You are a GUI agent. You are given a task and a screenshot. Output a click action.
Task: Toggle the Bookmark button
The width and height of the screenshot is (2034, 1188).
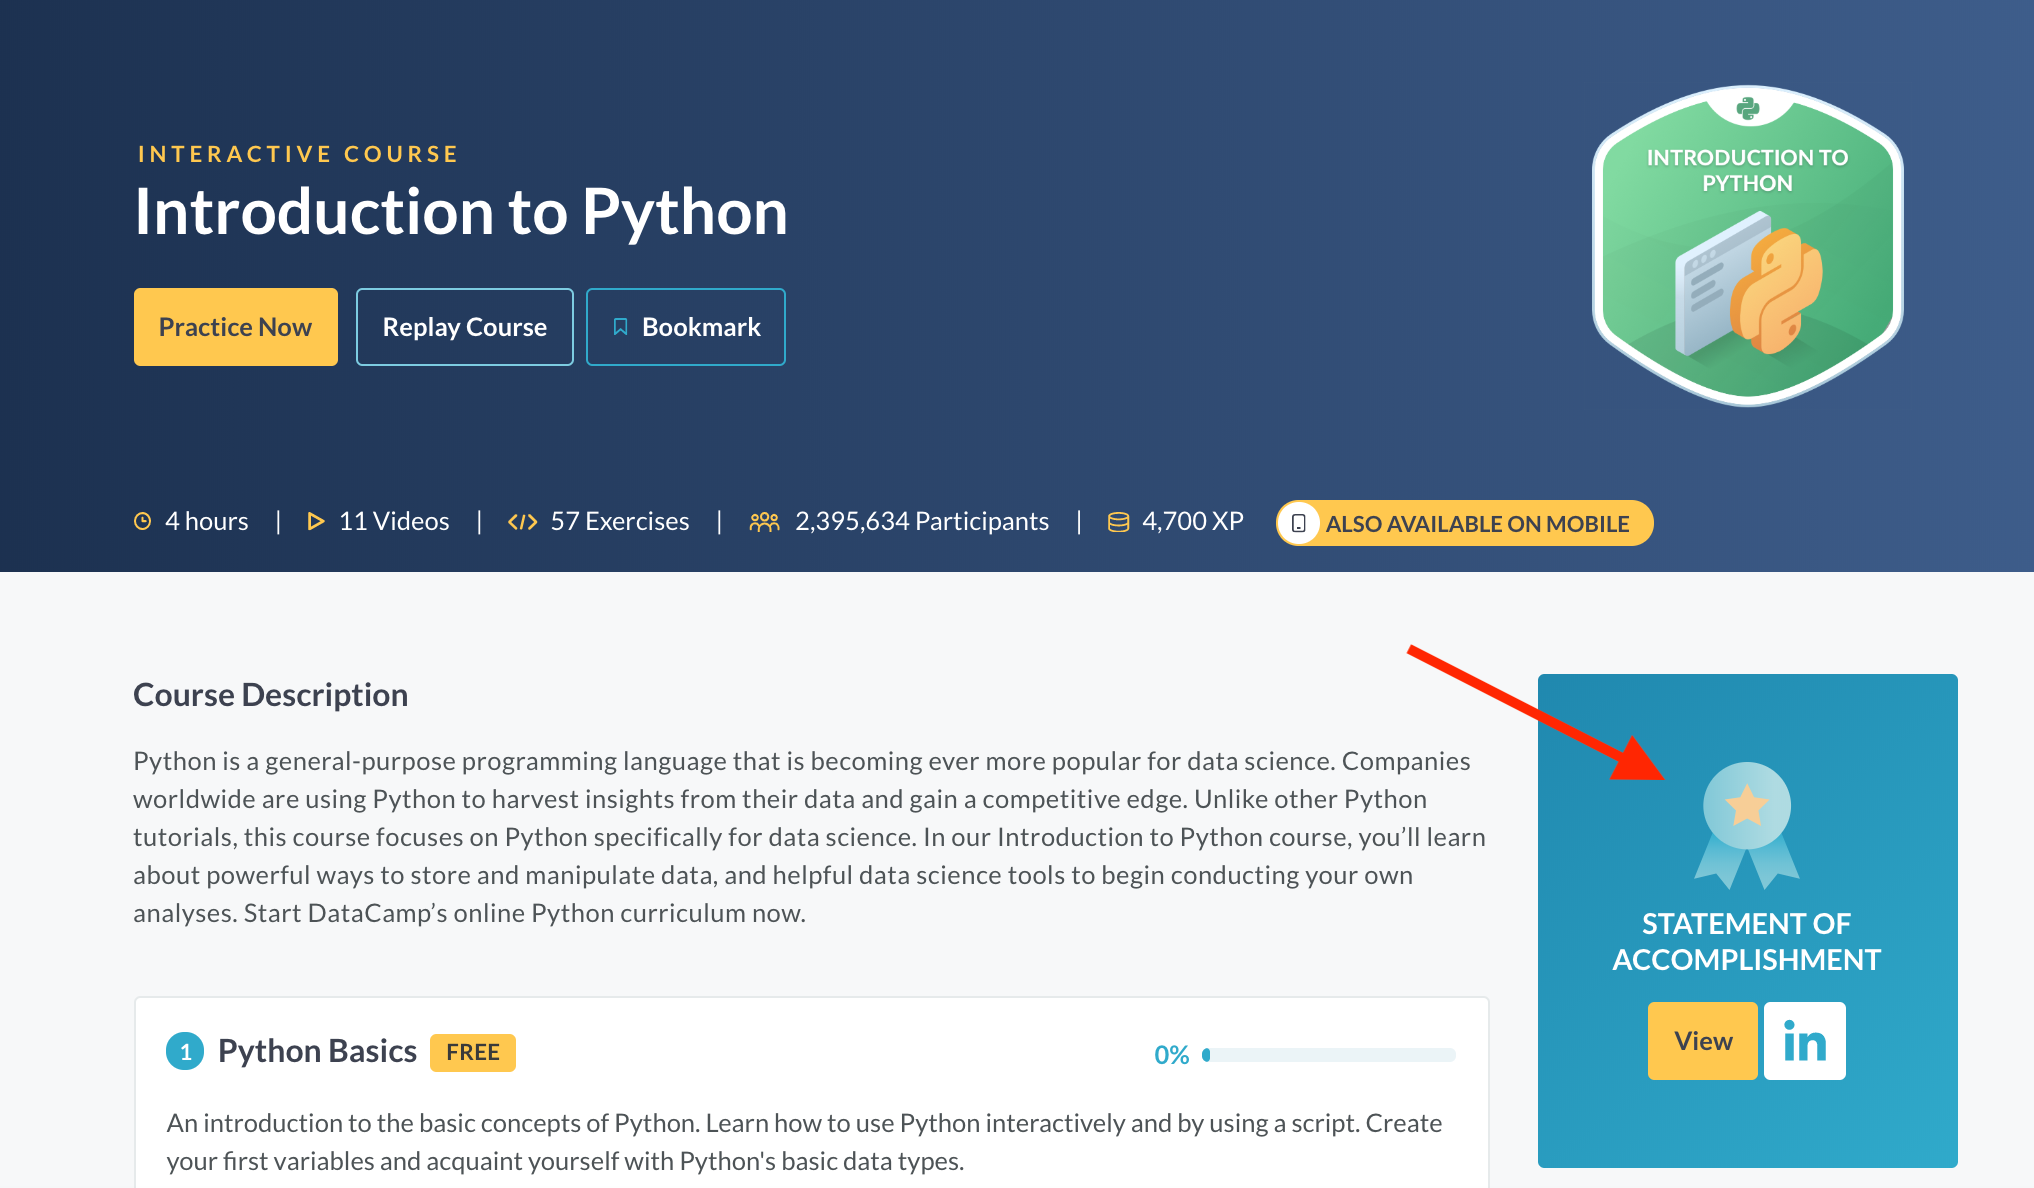685,327
